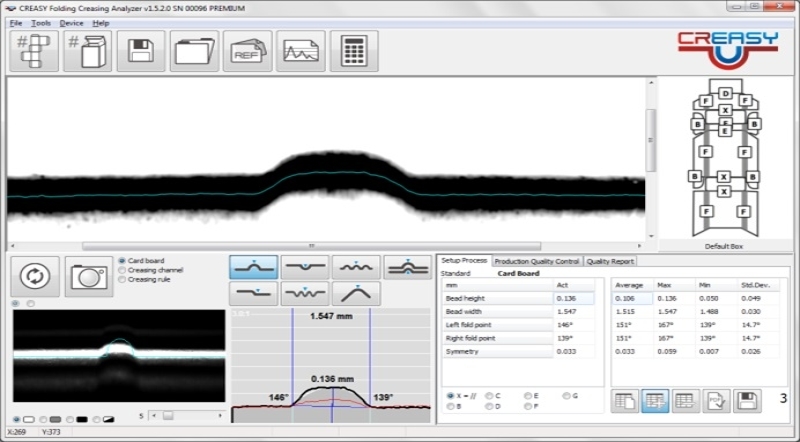Click the Bead height Act value 0.136
The image size is (800, 442).
[x=574, y=299]
